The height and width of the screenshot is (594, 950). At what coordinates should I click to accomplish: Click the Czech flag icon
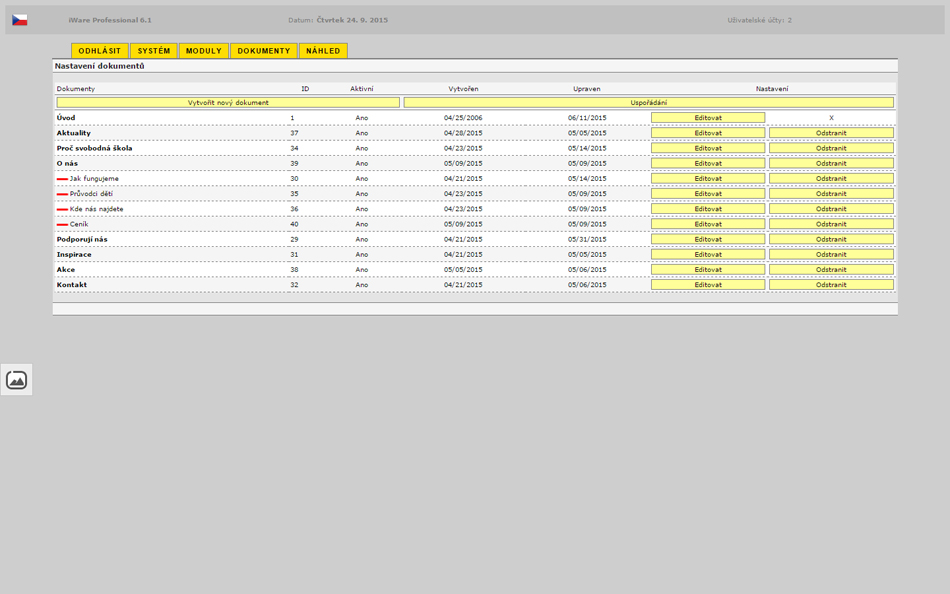pyautogui.click(x=19, y=20)
